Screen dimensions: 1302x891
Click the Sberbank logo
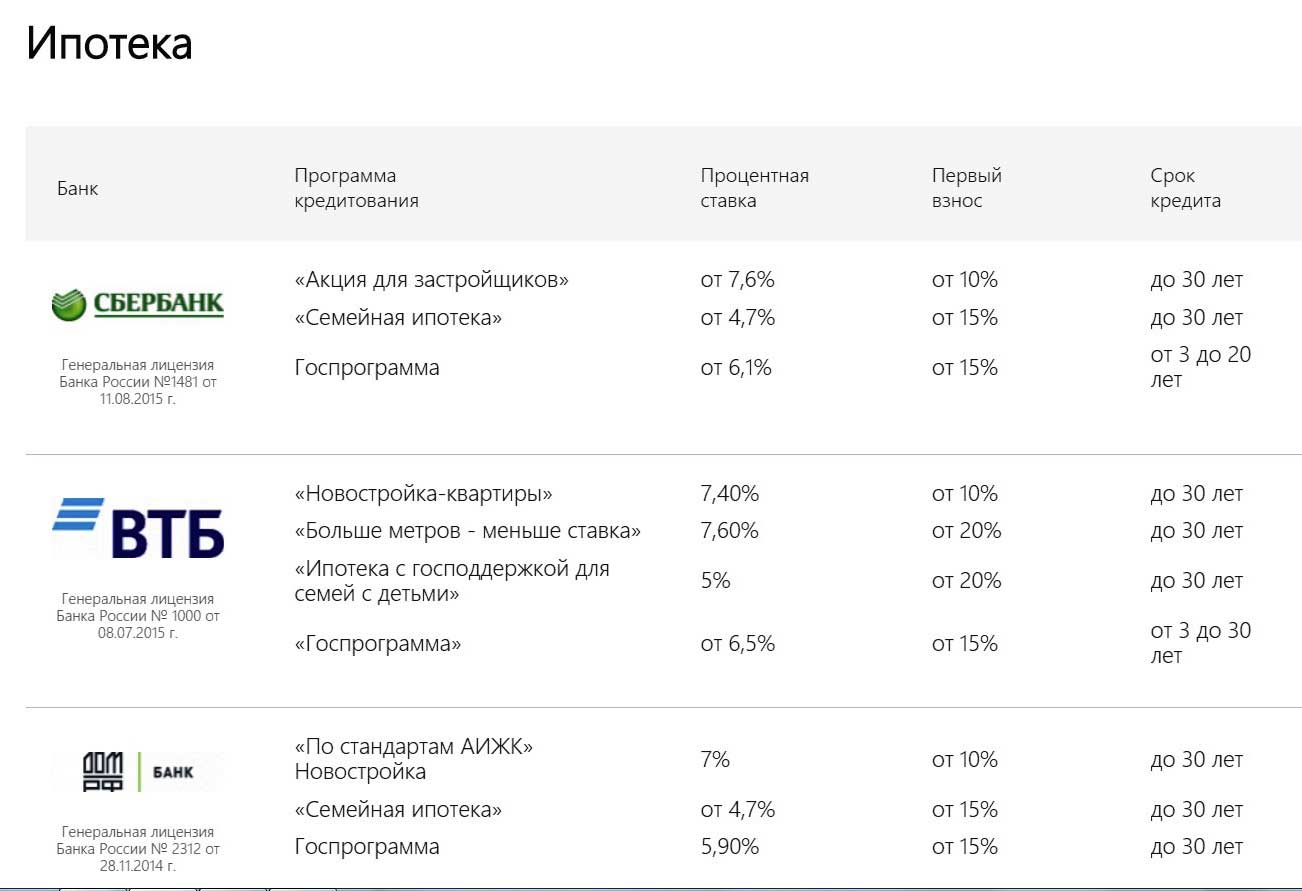[x=138, y=304]
